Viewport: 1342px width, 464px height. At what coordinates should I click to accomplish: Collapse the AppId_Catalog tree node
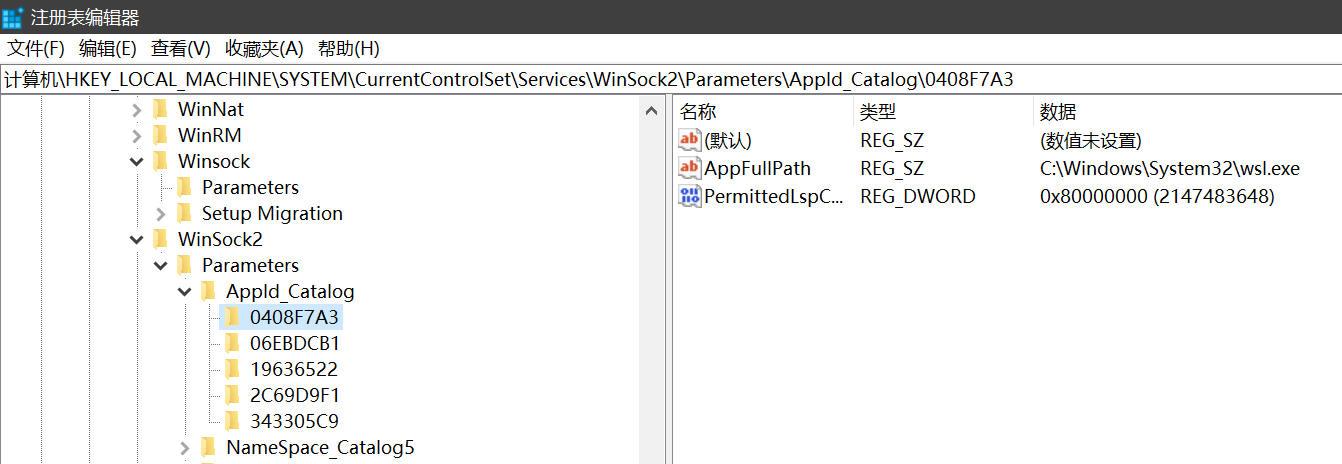(x=185, y=291)
